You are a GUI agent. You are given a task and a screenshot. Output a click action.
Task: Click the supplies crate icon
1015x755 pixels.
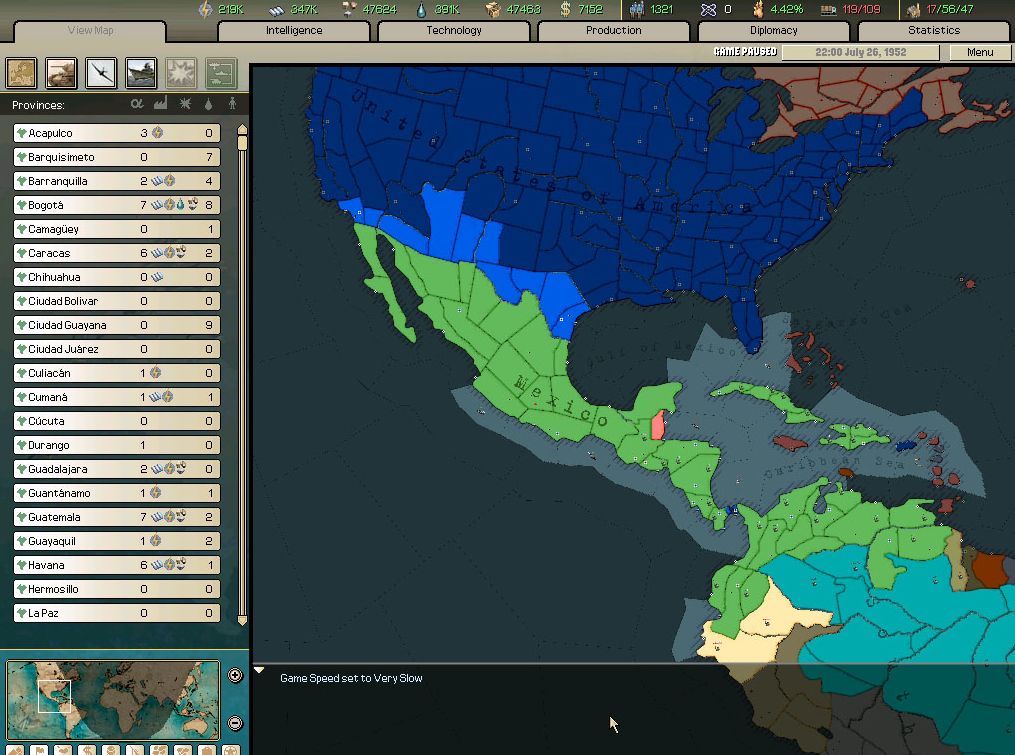pyautogui.click(x=493, y=9)
